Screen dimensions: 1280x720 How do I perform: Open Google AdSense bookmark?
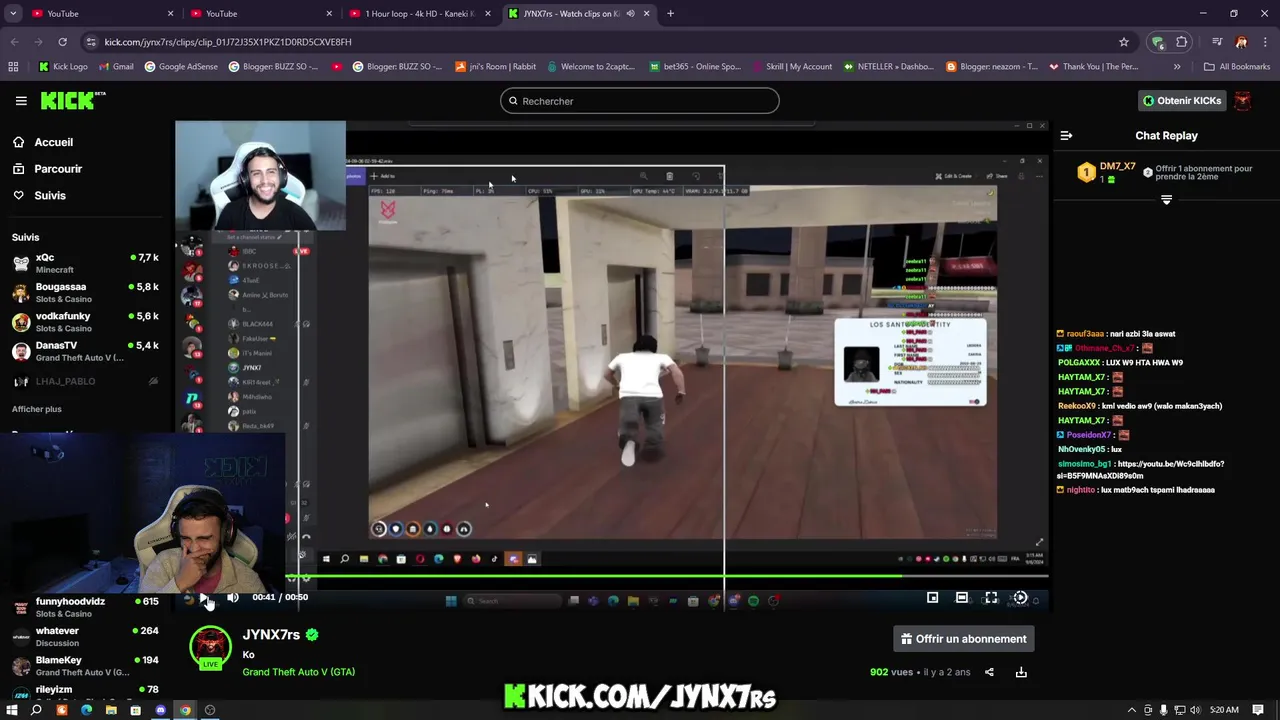[x=180, y=67]
